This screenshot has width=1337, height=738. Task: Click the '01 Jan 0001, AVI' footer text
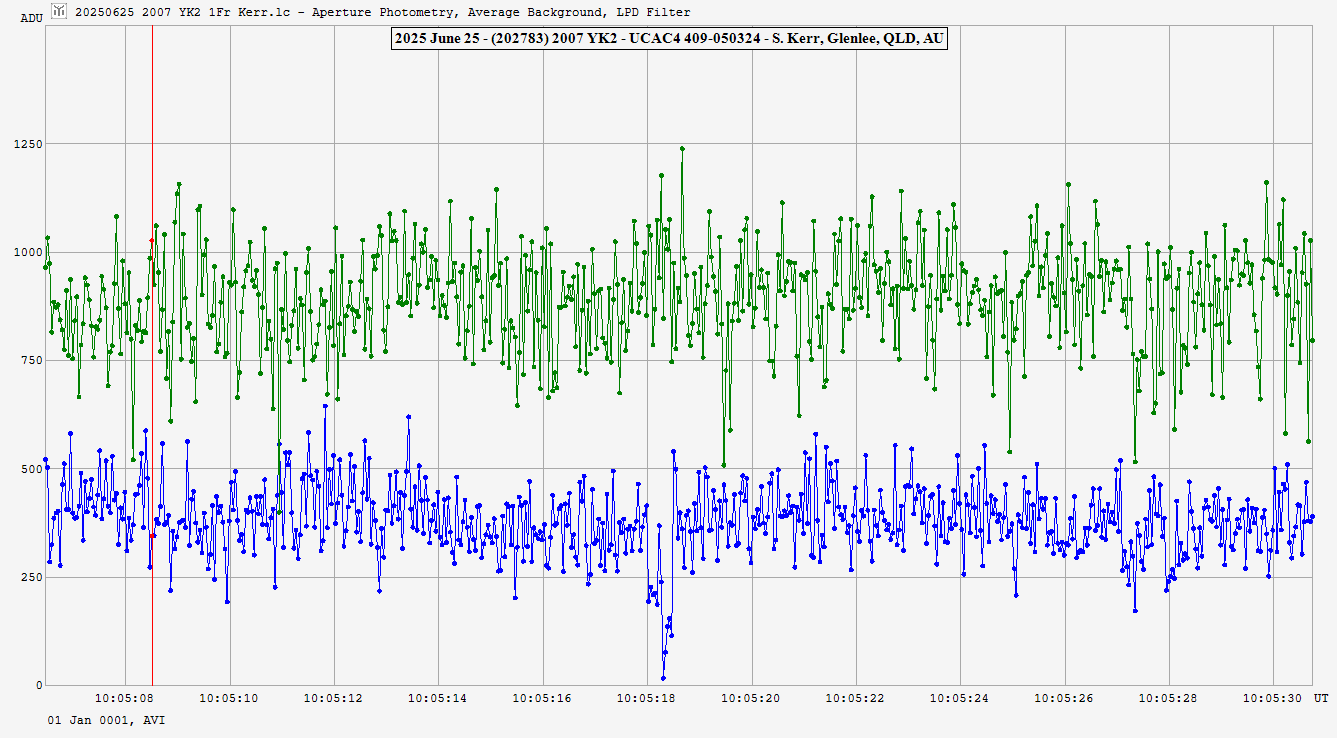(x=106, y=719)
